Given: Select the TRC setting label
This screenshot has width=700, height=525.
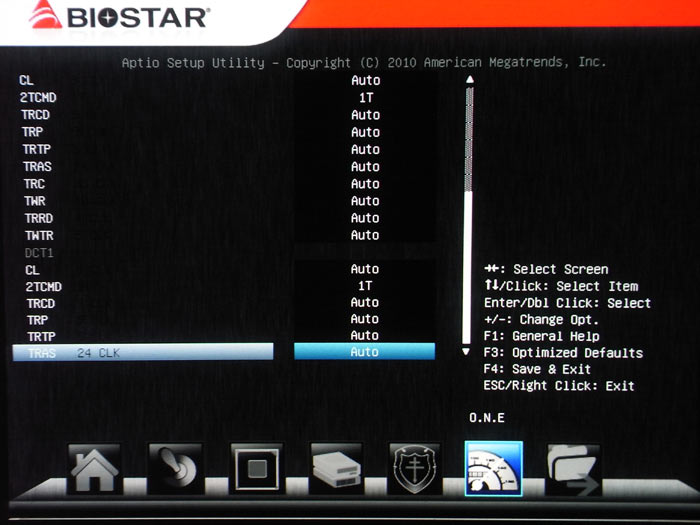Looking at the screenshot, I should [x=34, y=183].
